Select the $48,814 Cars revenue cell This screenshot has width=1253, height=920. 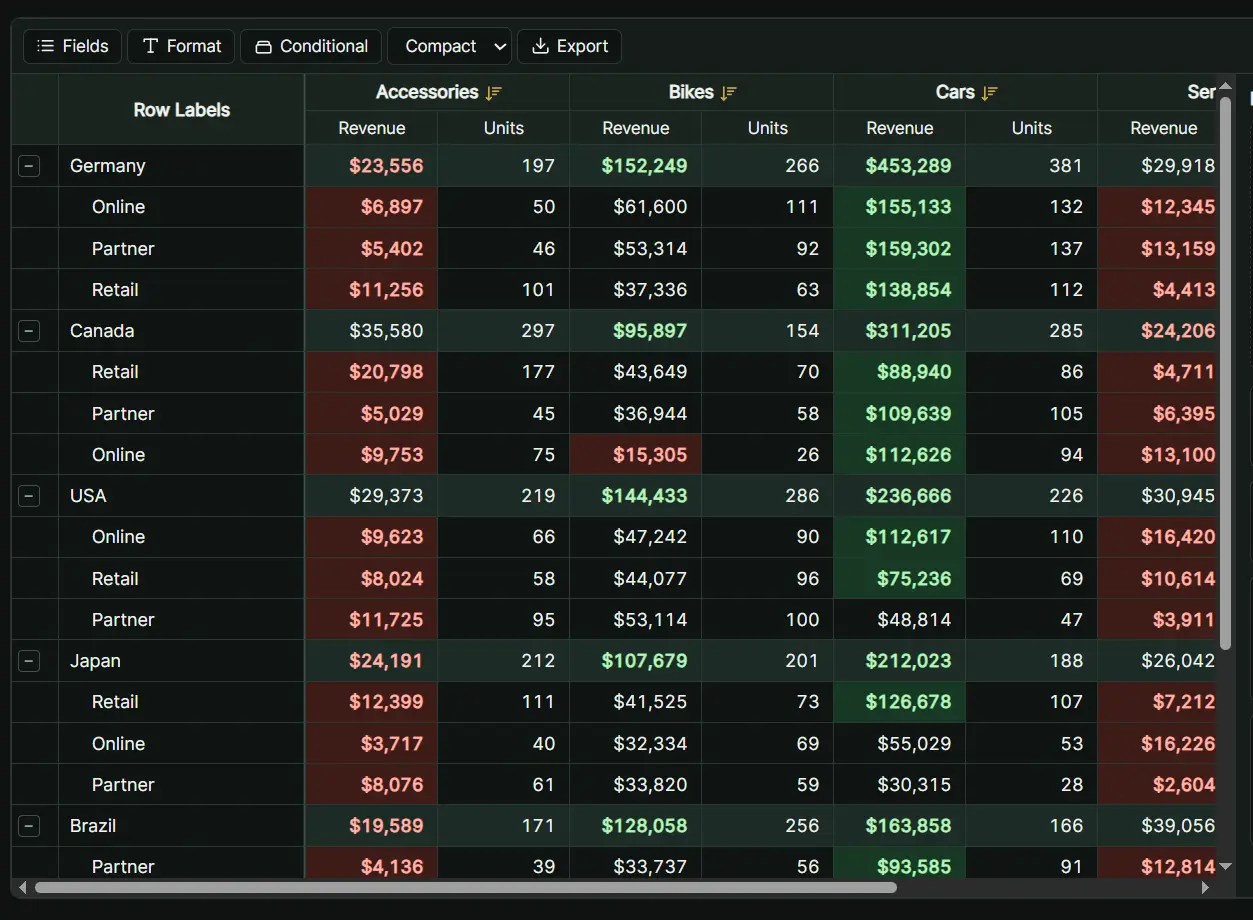click(x=899, y=620)
